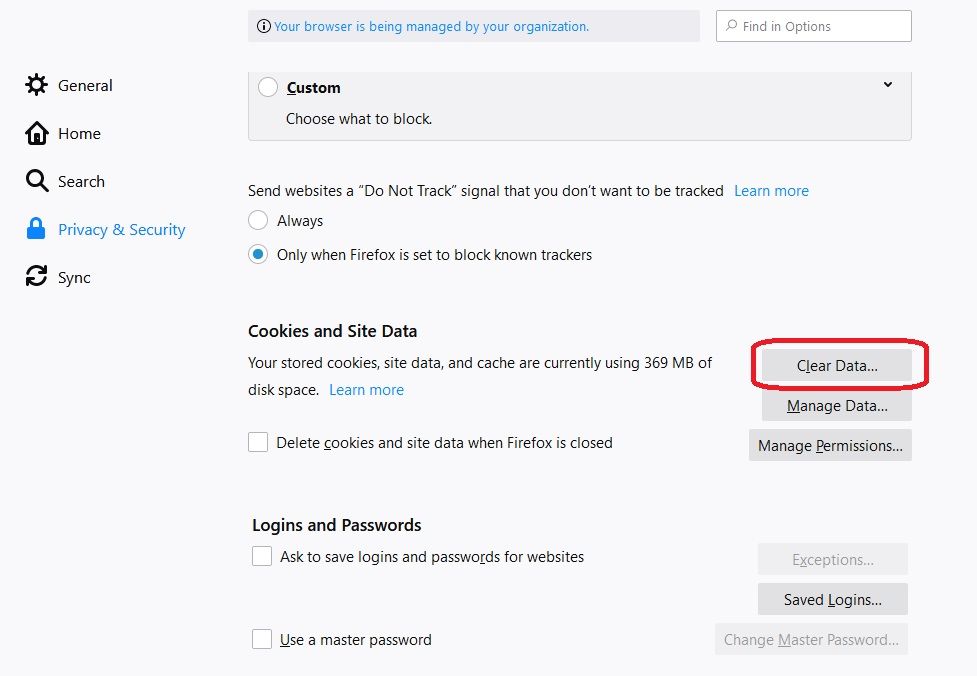The height and width of the screenshot is (676, 977).
Task: Click the Search magnifier icon in sidebar
Action: tap(36, 181)
